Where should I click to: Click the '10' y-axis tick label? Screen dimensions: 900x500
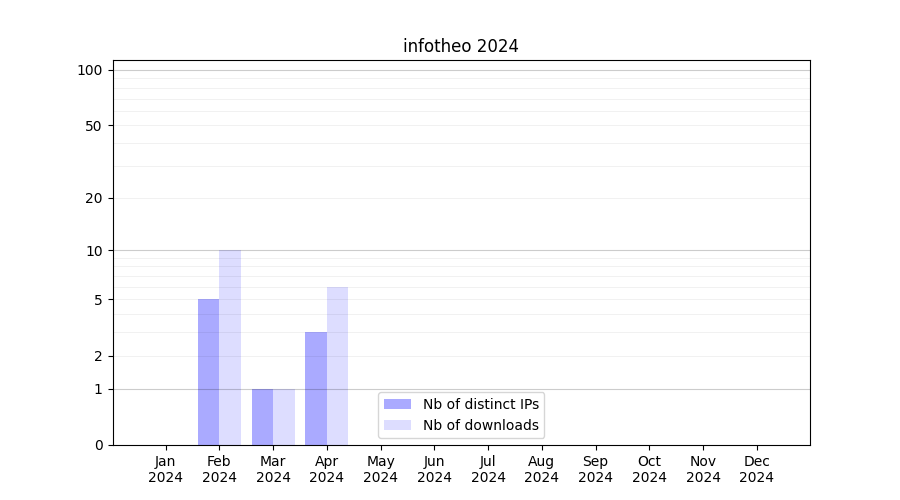94,251
